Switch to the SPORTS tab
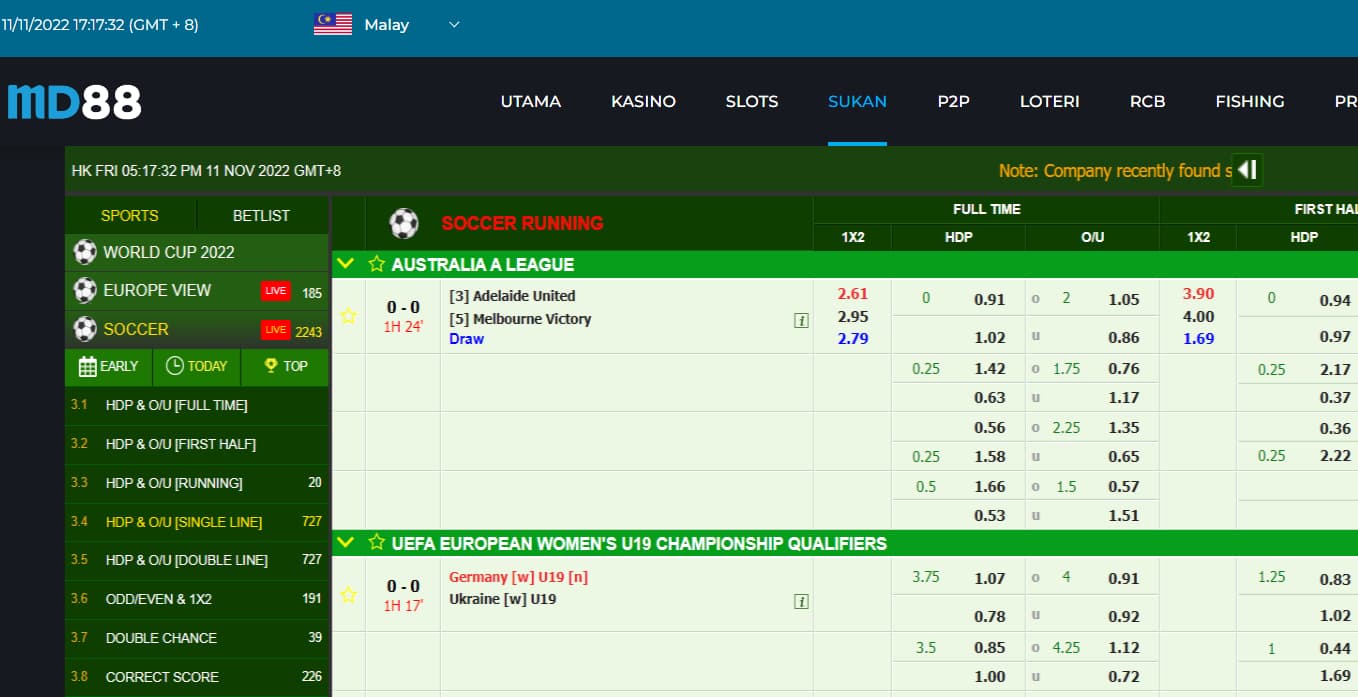This screenshot has height=697, width=1358. click(x=130, y=215)
